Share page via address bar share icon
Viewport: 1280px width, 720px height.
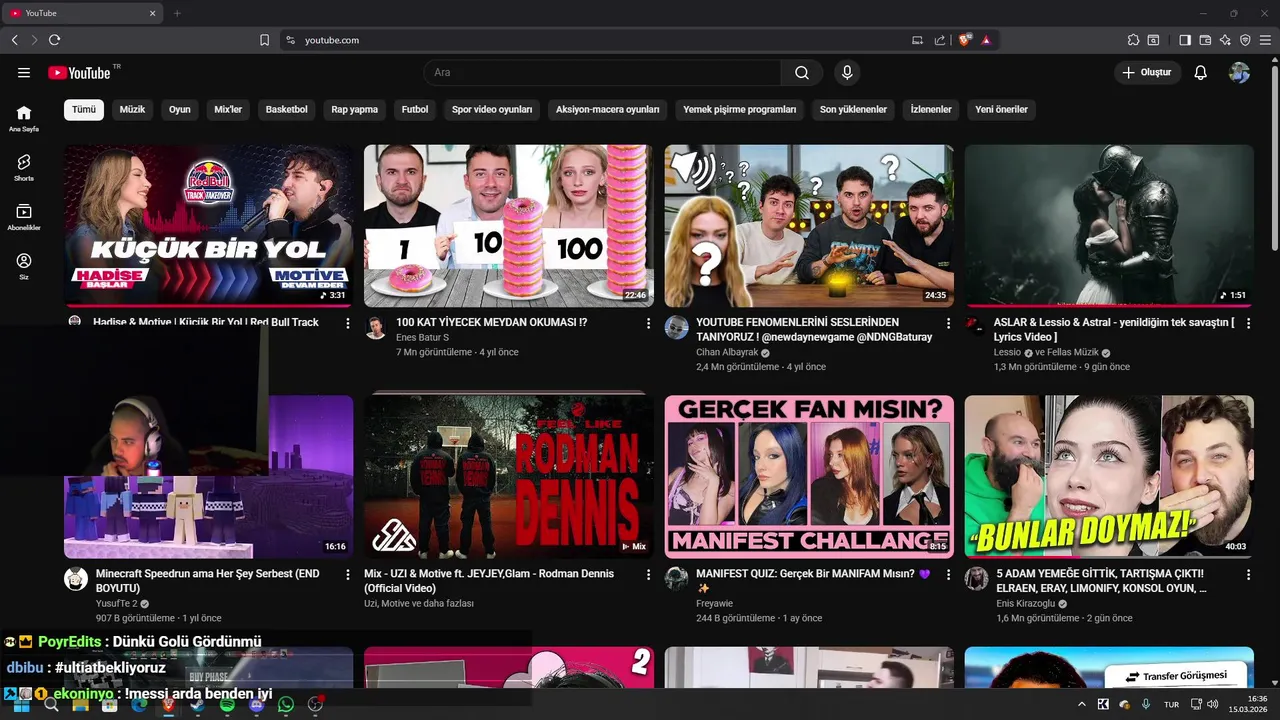click(940, 40)
